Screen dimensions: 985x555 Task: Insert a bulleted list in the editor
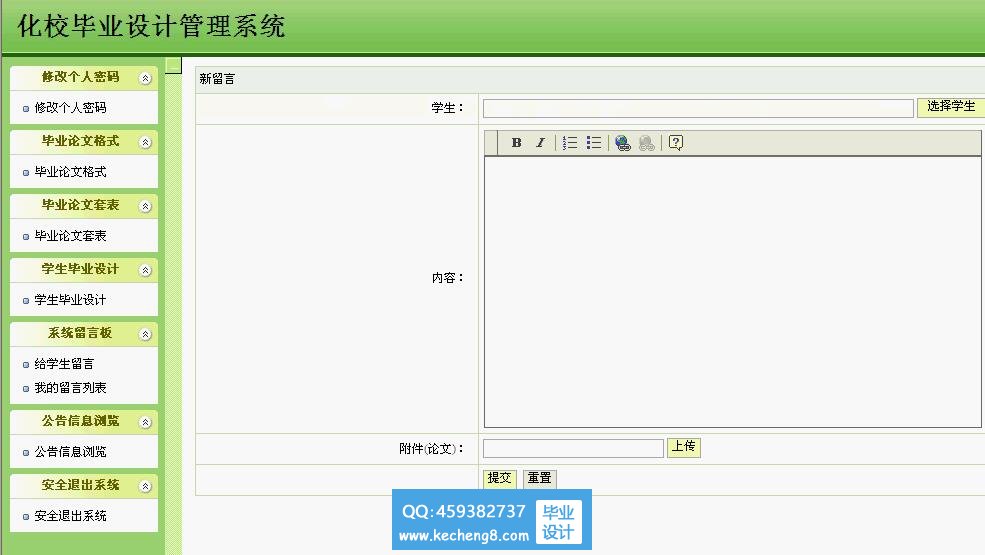[594, 143]
